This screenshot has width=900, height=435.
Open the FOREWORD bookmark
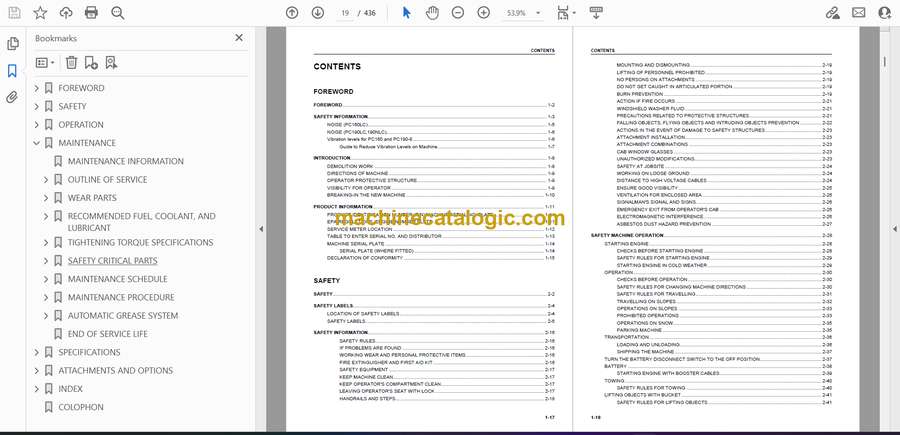pos(82,88)
